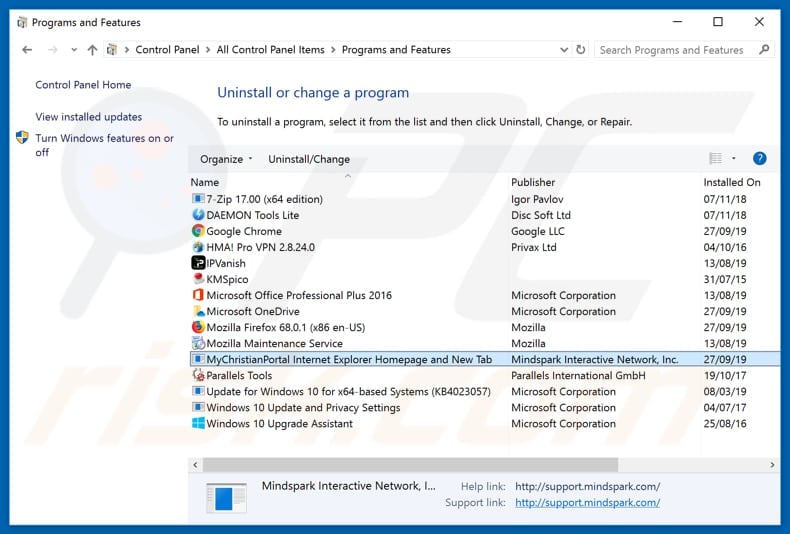Click the Windows features shield icon
The height and width of the screenshot is (534, 790).
[22, 138]
